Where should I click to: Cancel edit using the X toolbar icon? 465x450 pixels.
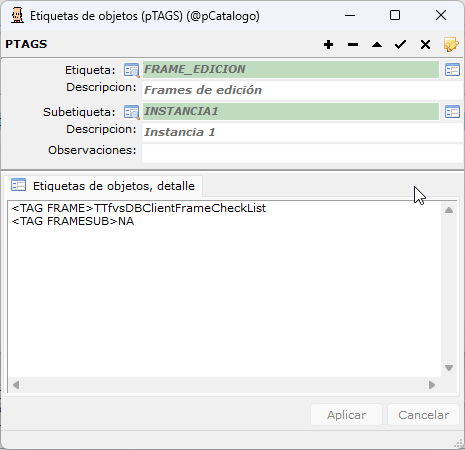pyautogui.click(x=425, y=44)
